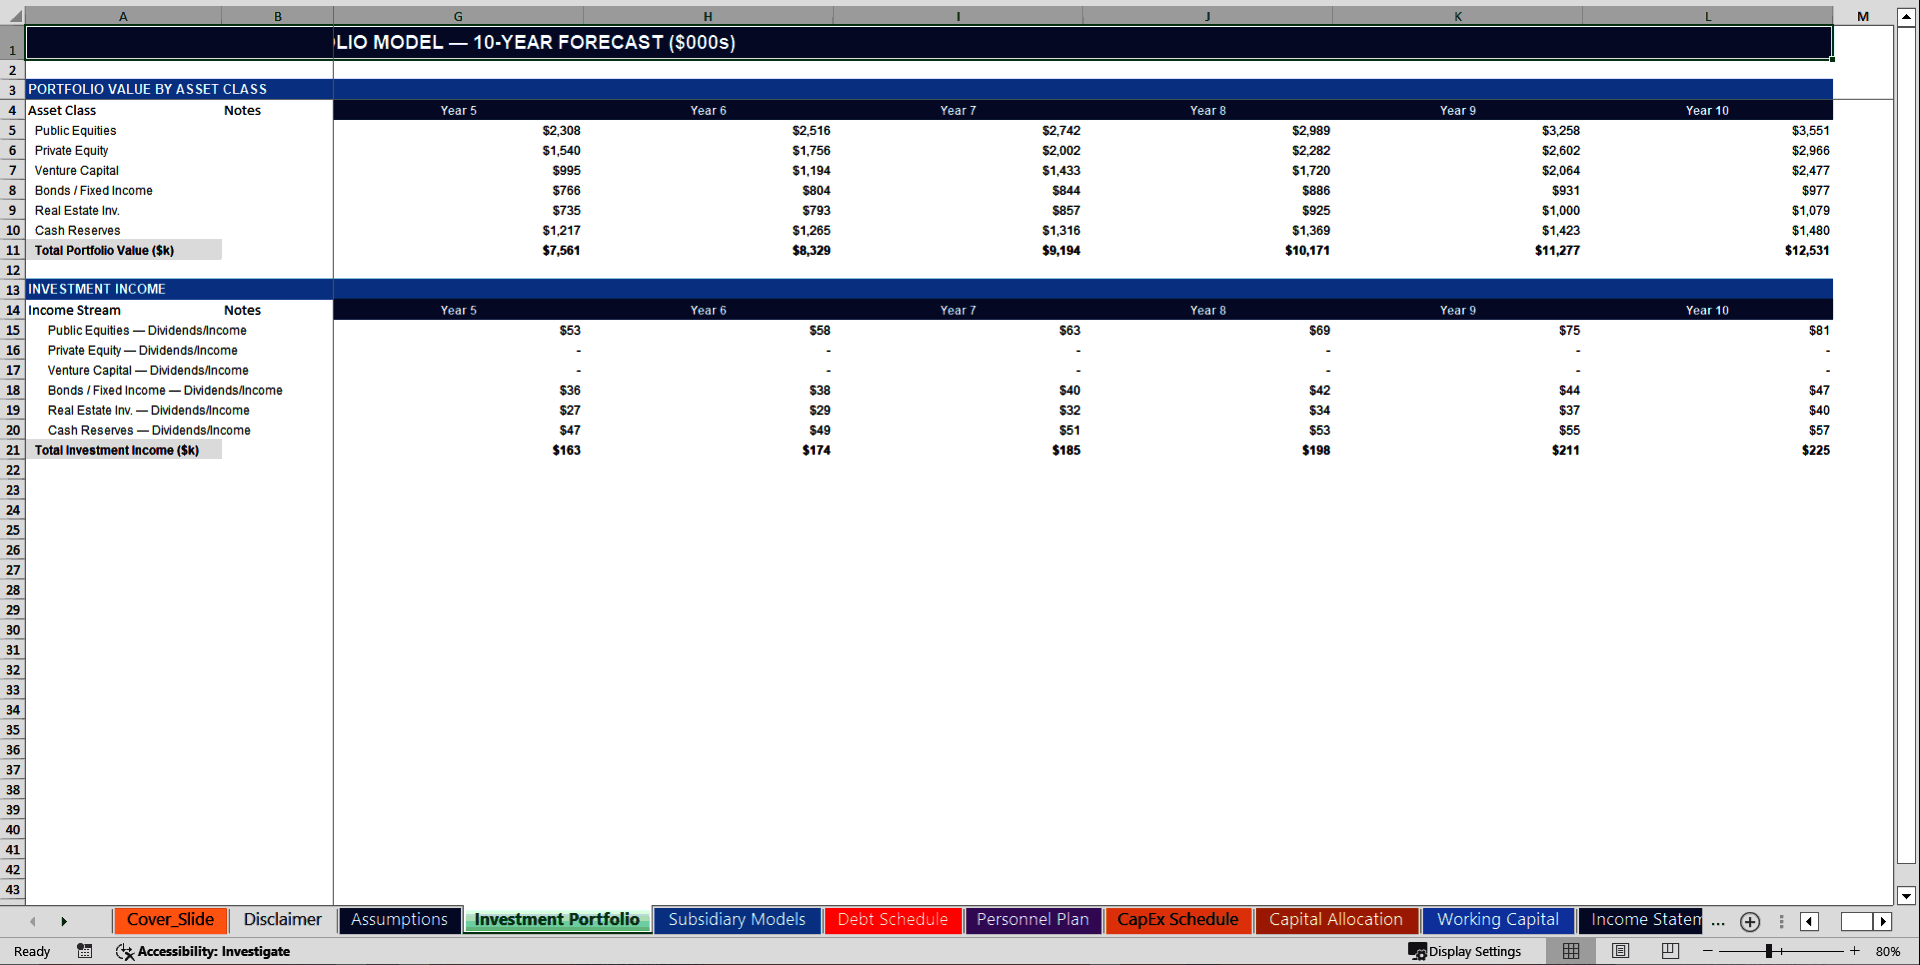Open the Accessibility Investigate checker
Screen dimensions: 1920x965
(204, 951)
